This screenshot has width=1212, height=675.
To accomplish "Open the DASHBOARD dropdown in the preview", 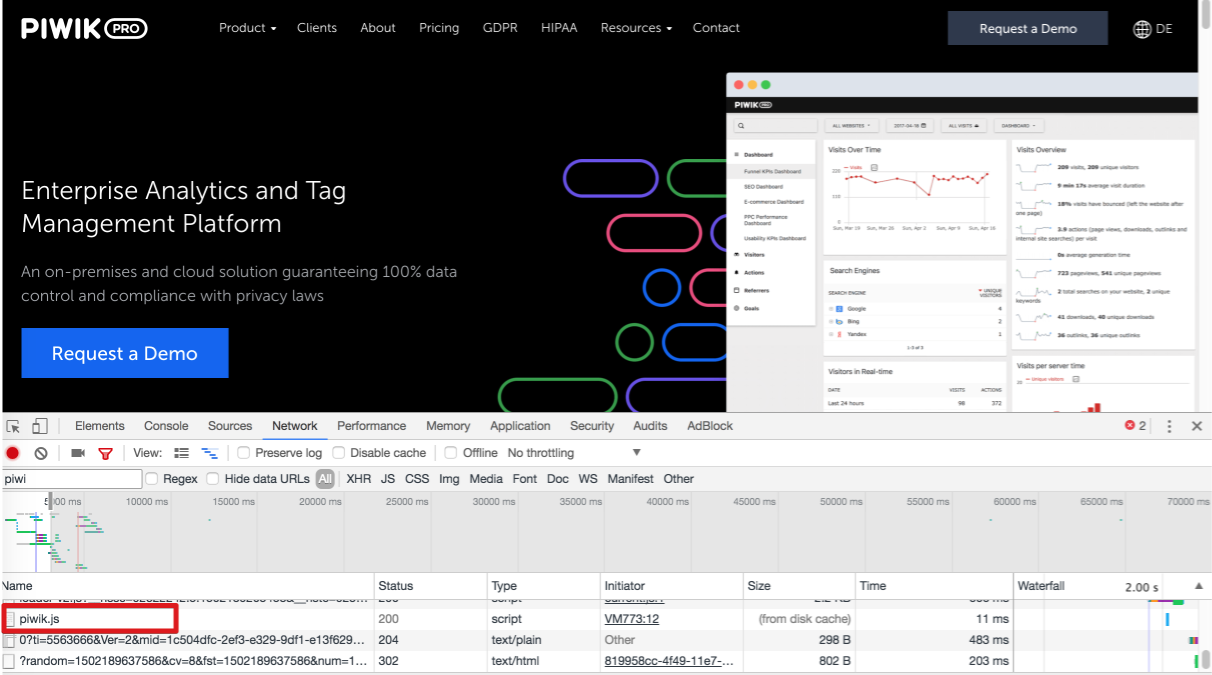I will [1019, 126].
